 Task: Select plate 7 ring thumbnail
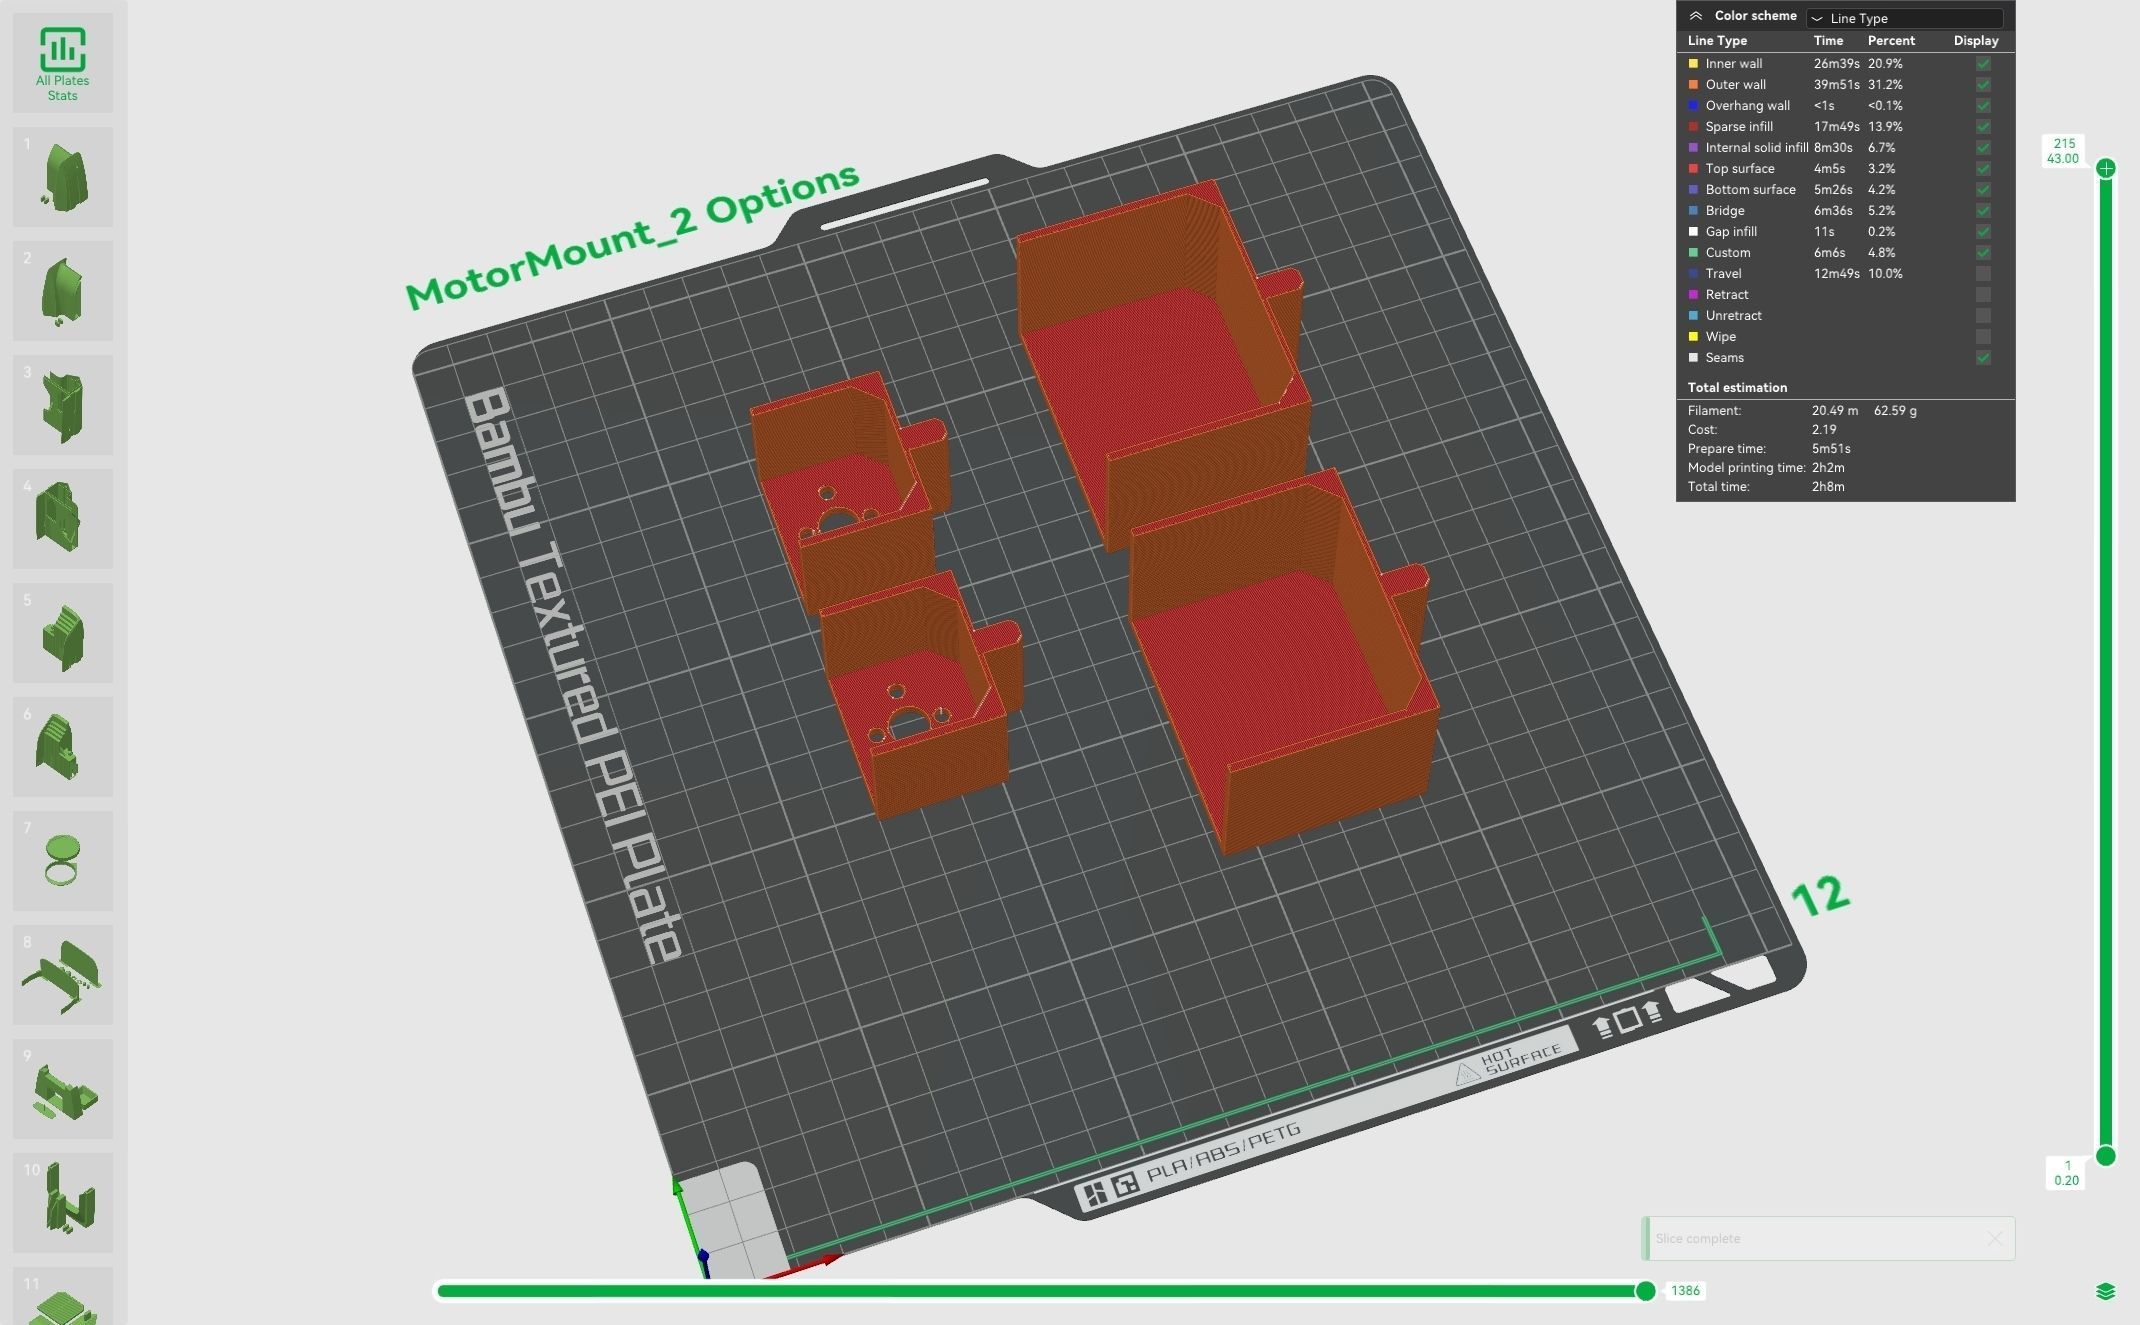click(x=62, y=861)
